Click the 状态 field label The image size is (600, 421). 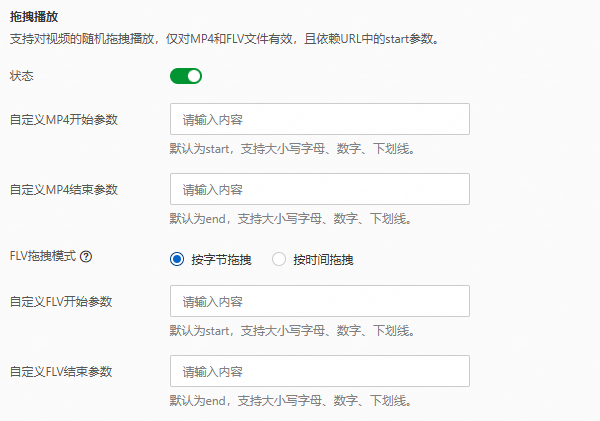coord(20,76)
